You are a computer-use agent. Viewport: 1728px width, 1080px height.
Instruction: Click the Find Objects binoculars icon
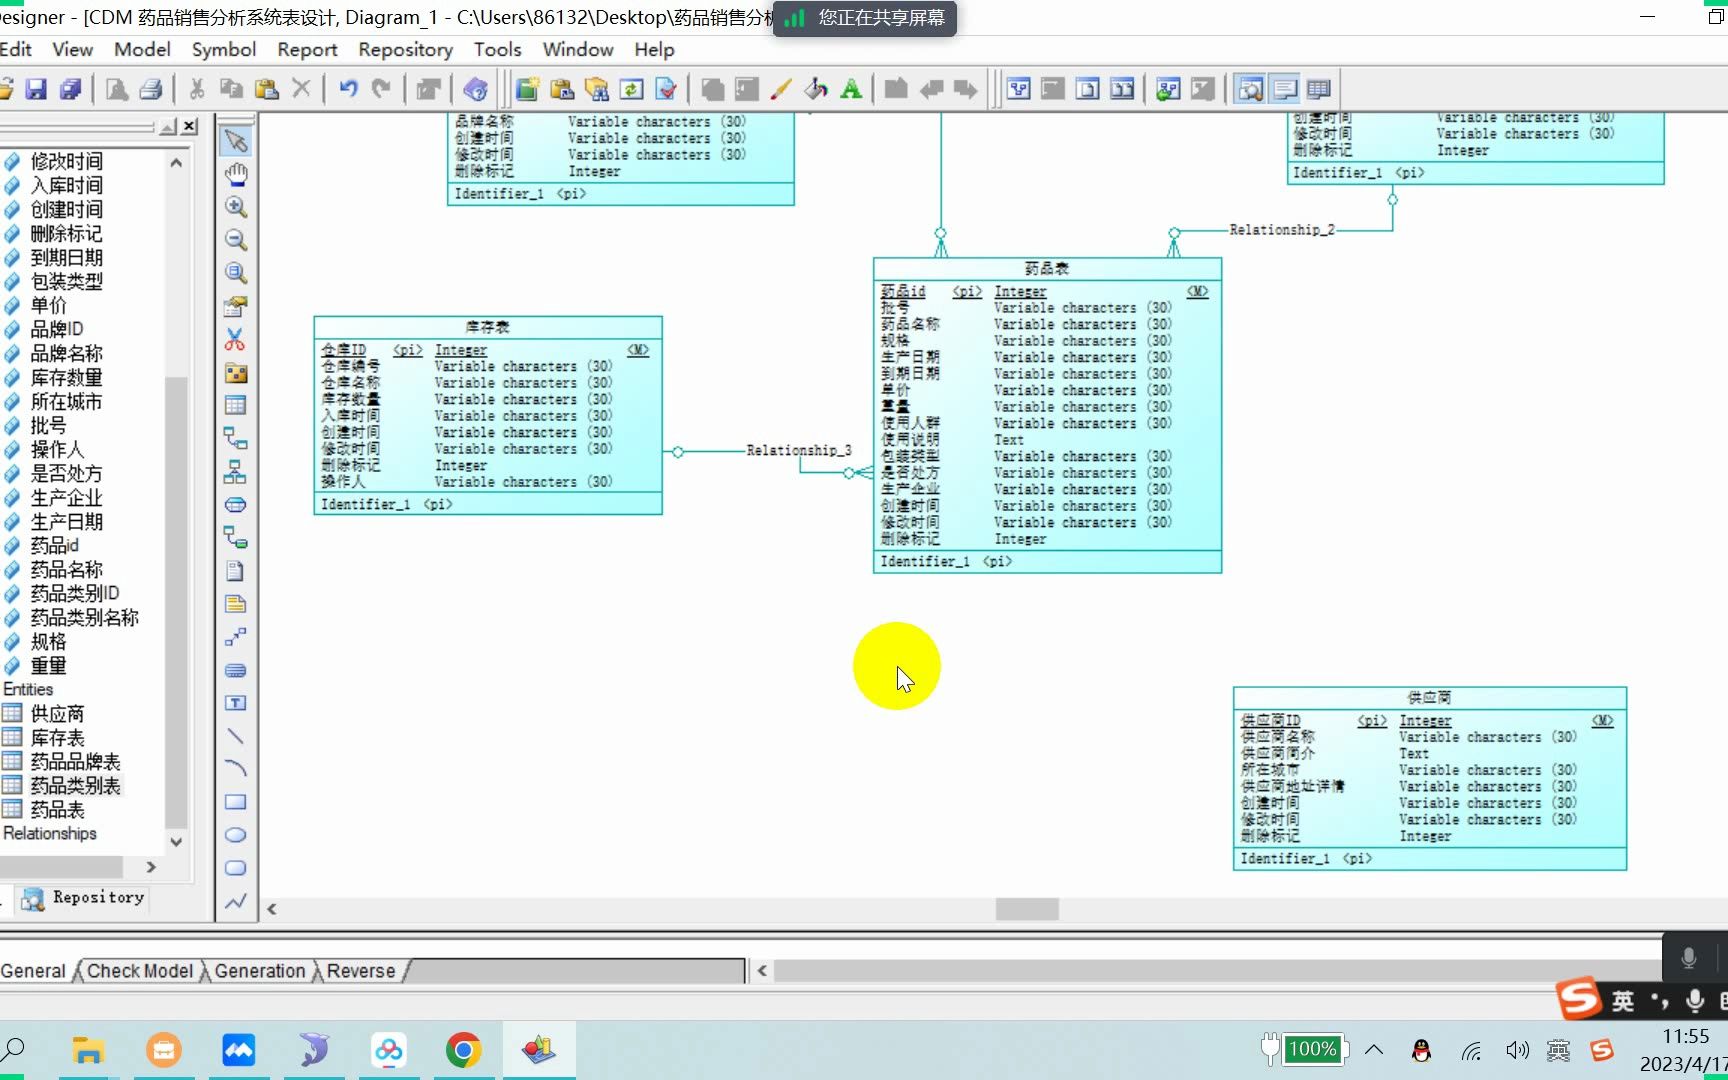tap(597, 89)
